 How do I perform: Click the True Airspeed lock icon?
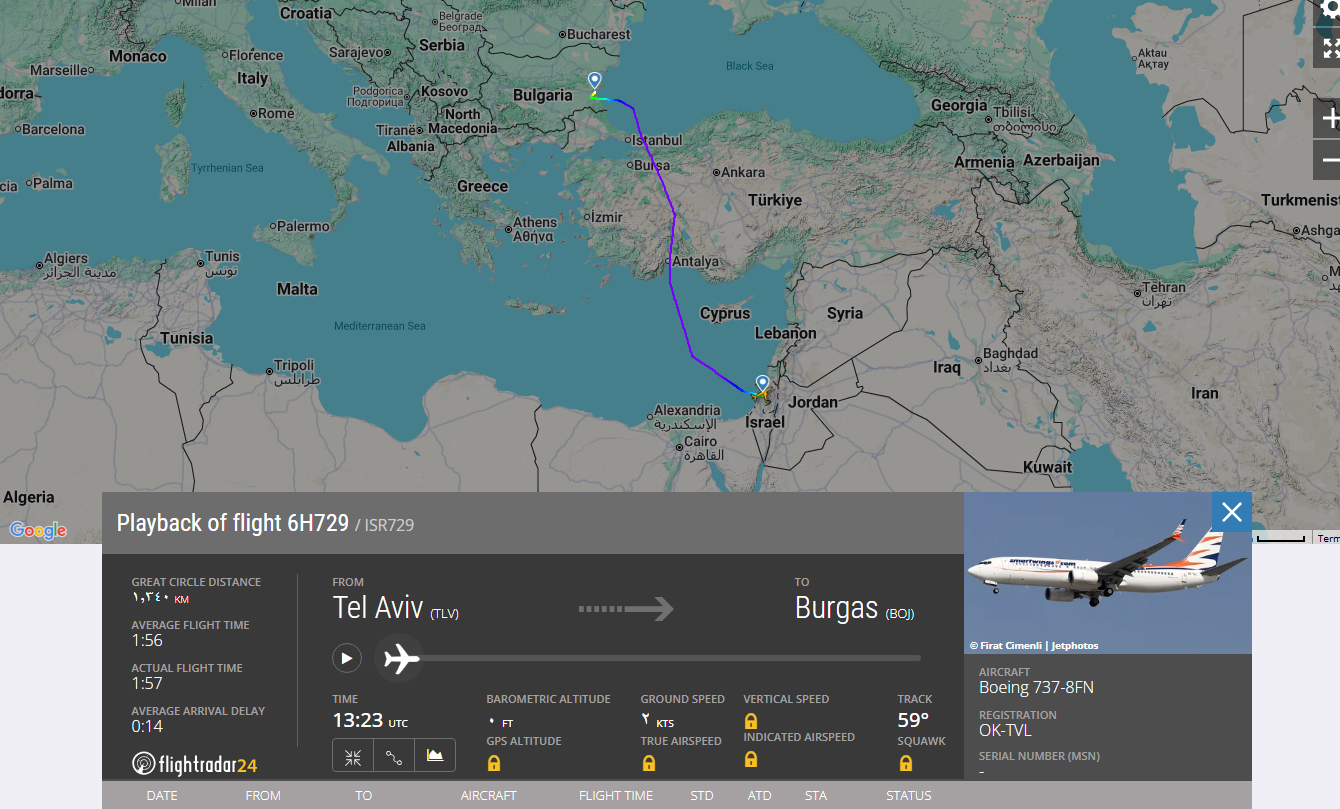click(649, 763)
